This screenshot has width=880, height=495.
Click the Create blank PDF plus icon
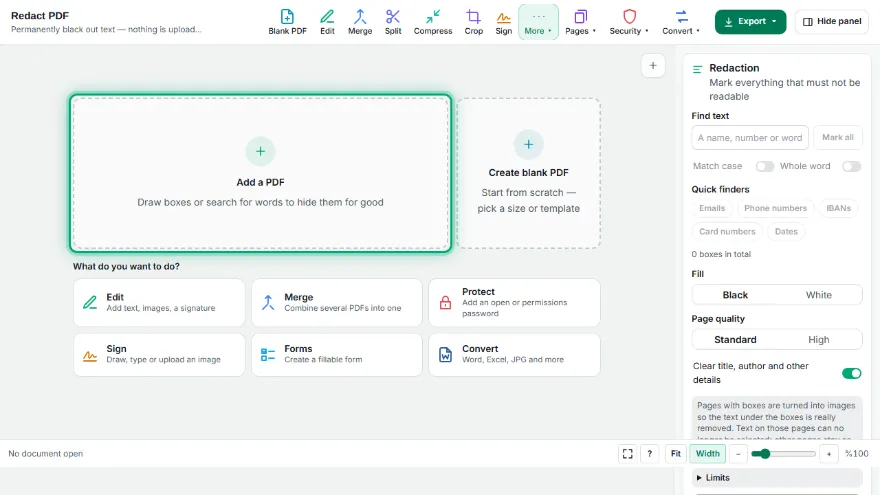[x=529, y=144]
